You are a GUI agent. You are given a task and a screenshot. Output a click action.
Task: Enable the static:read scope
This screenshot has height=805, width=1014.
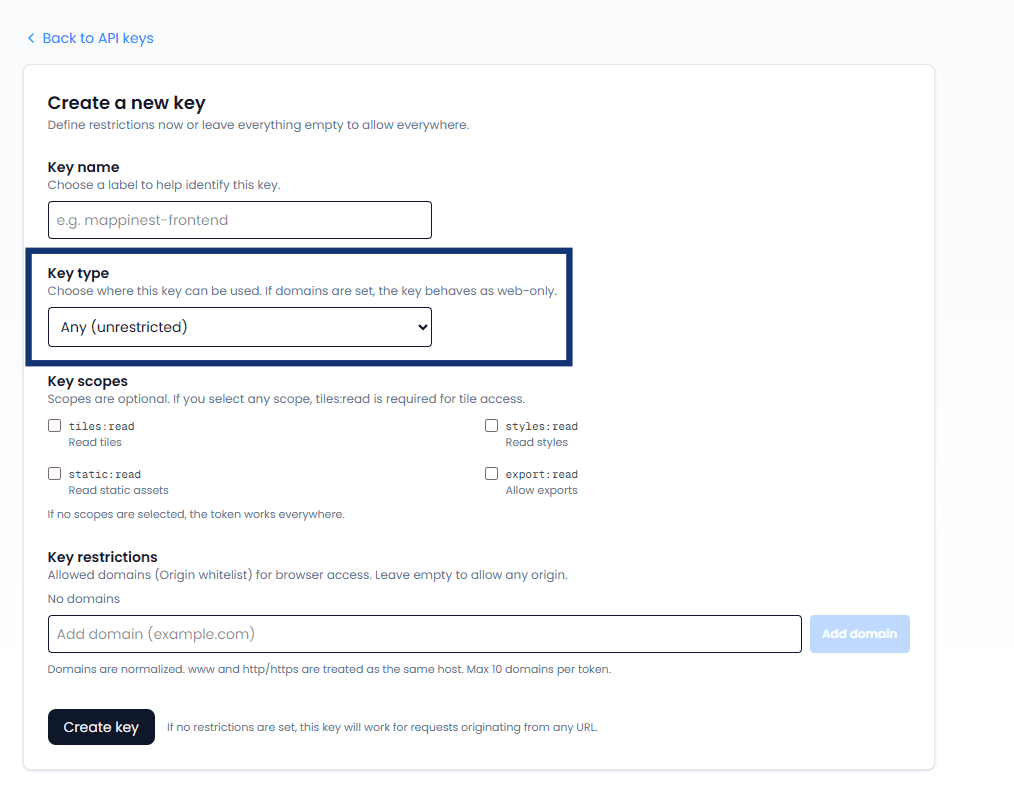[54, 473]
